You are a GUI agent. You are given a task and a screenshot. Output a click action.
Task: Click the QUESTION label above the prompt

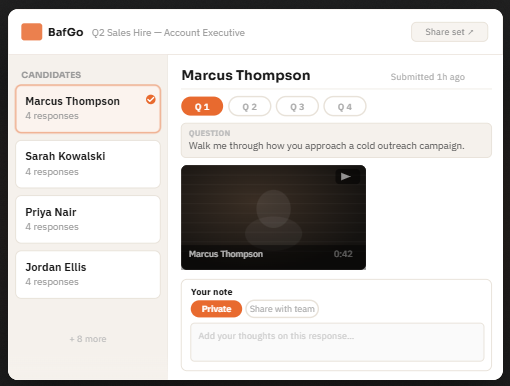[x=209, y=133]
